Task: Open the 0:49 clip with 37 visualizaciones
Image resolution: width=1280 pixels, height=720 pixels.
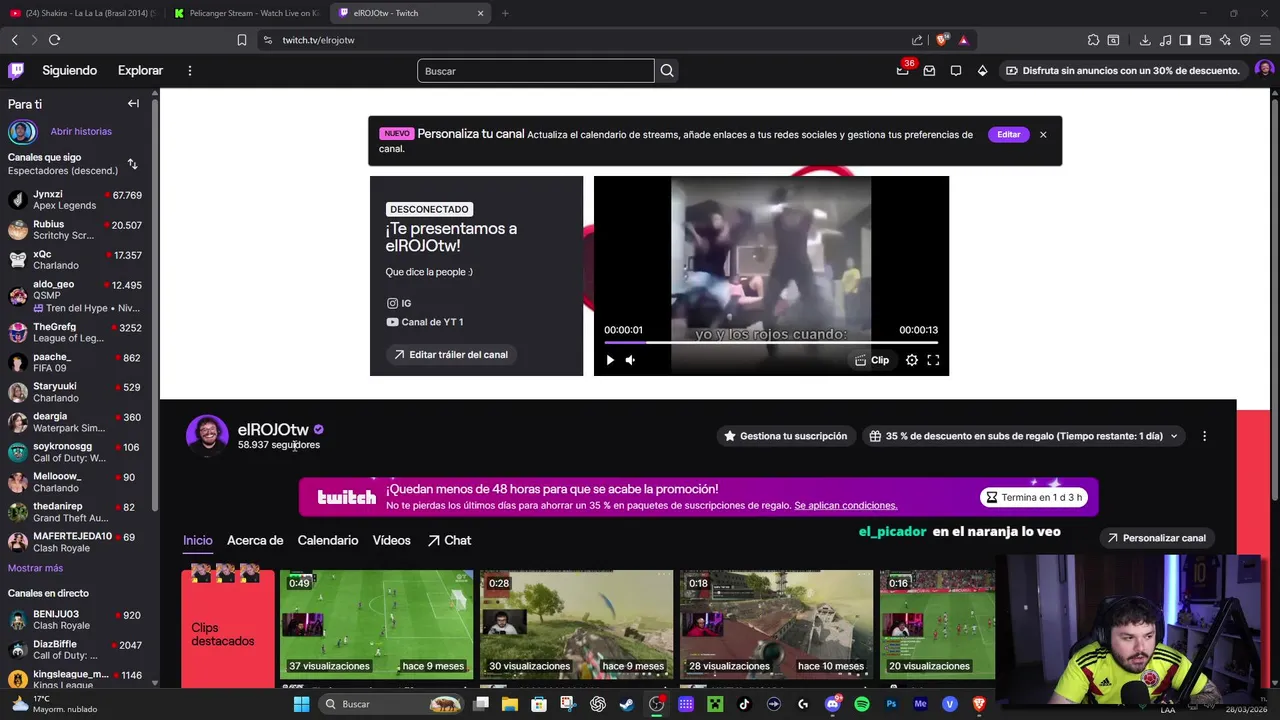Action: pyautogui.click(x=376, y=625)
